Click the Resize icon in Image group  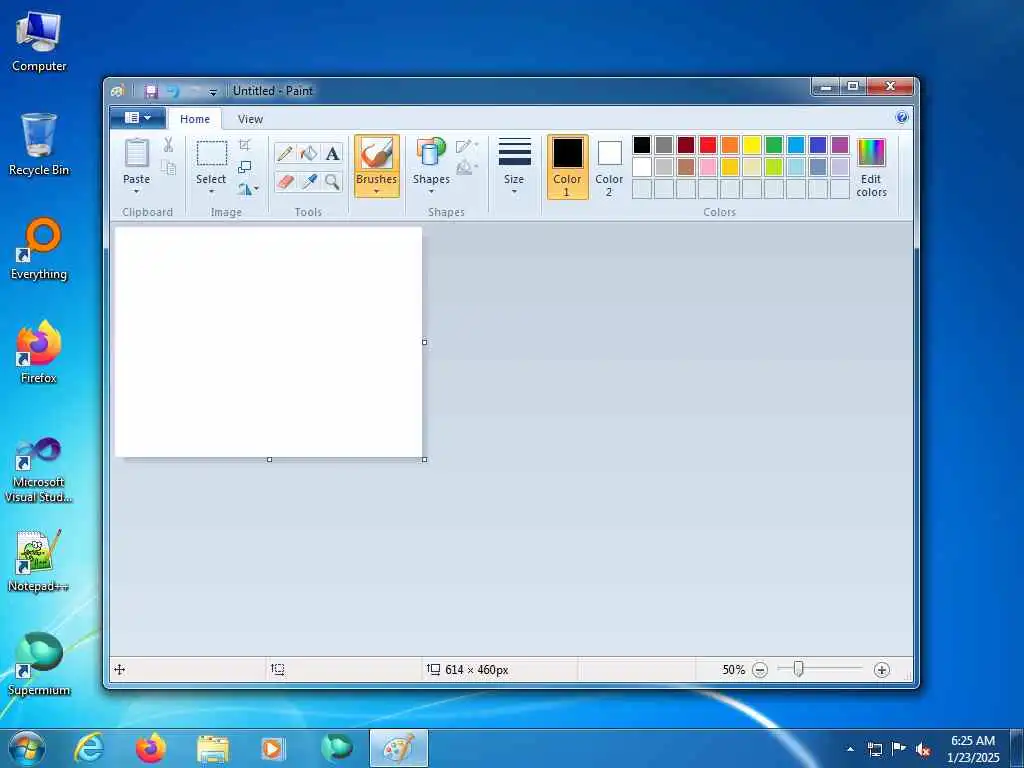(245, 167)
